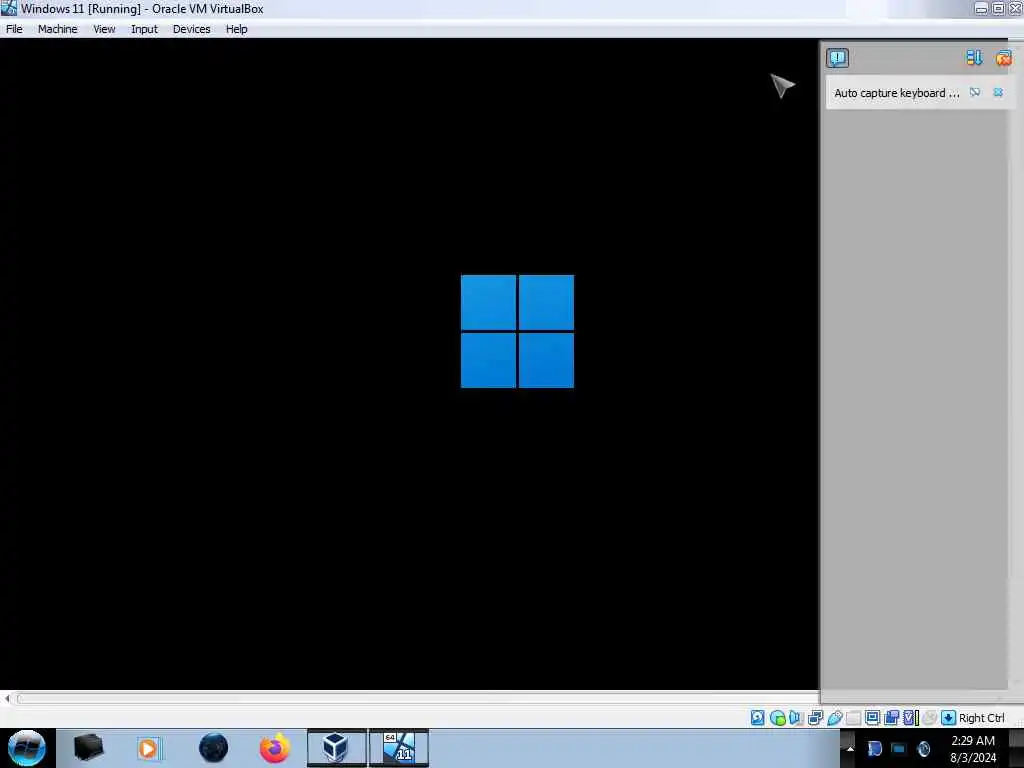This screenshot has width=1024, height=768.
Task: Open the black folder taskbar icon
Action: (88, 748)
